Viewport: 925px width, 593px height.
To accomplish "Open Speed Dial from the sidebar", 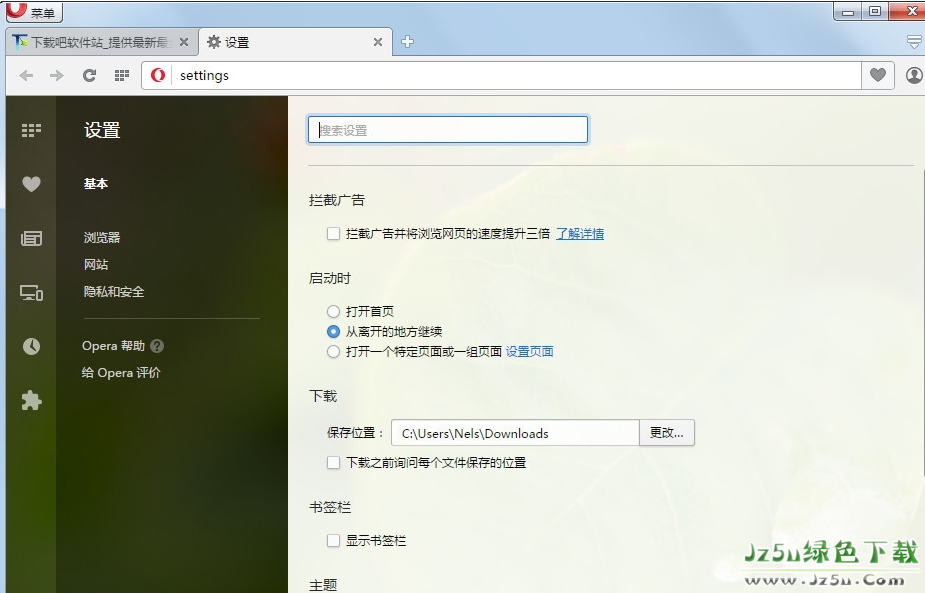I will click(x=31, y=130).
